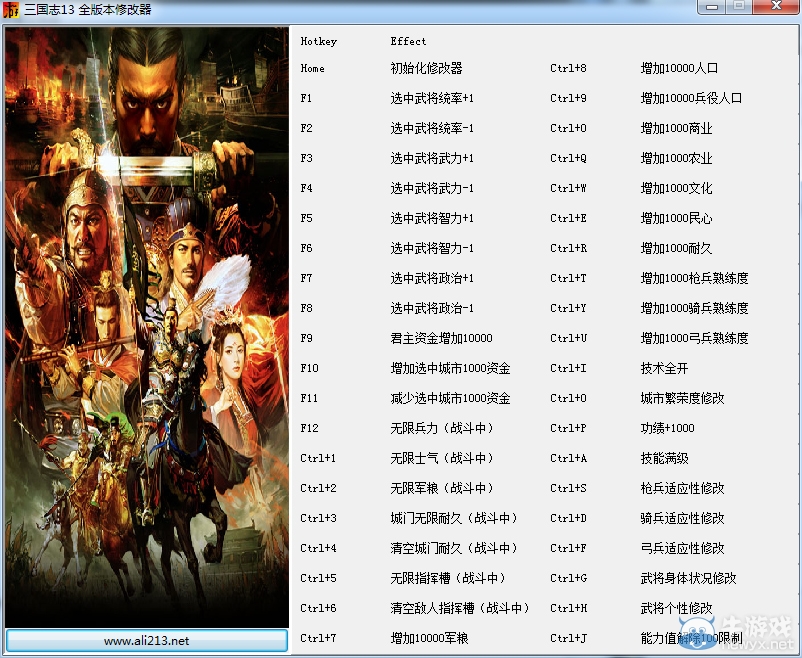Click on "选中武将智力-1" text

432,248
